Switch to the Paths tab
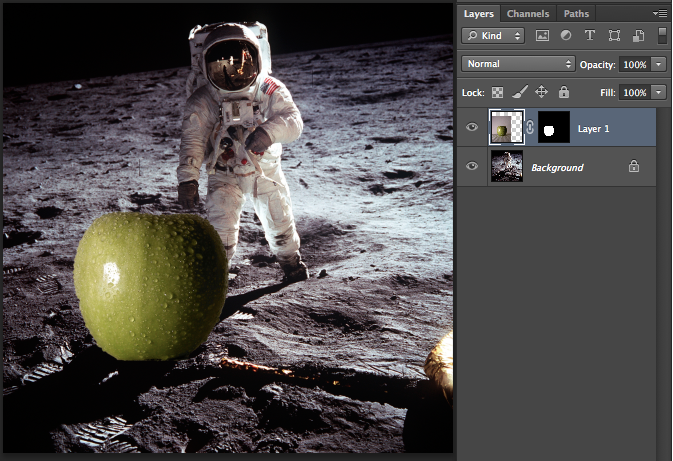 [576, 14]
